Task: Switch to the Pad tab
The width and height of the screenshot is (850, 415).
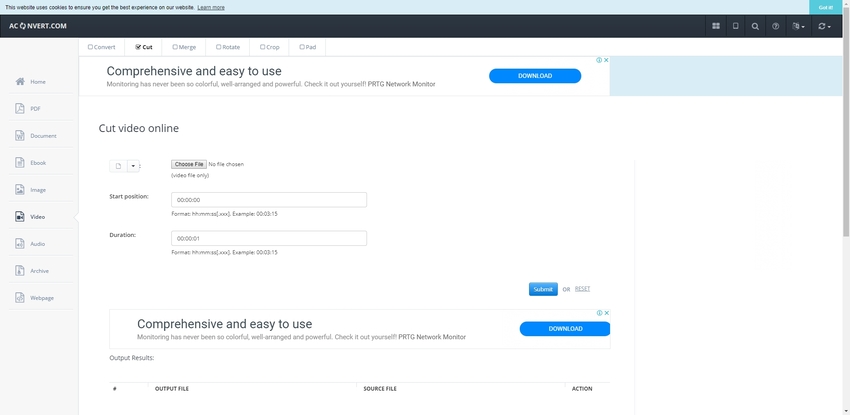Action: (306, 47)
